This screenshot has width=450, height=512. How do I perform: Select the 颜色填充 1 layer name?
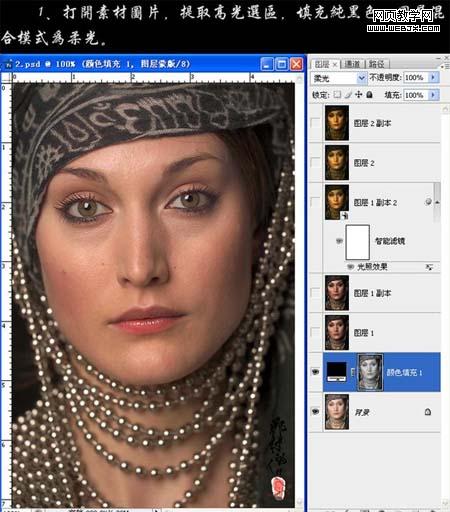coord(404,372)
